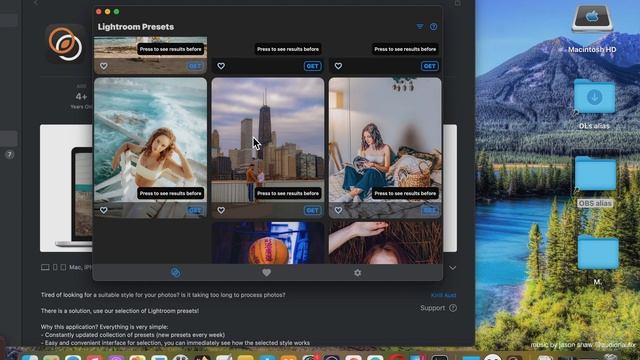Open the Macintosh HD desktop drive
Screen dimensions: 640x360
coord(592,19)
